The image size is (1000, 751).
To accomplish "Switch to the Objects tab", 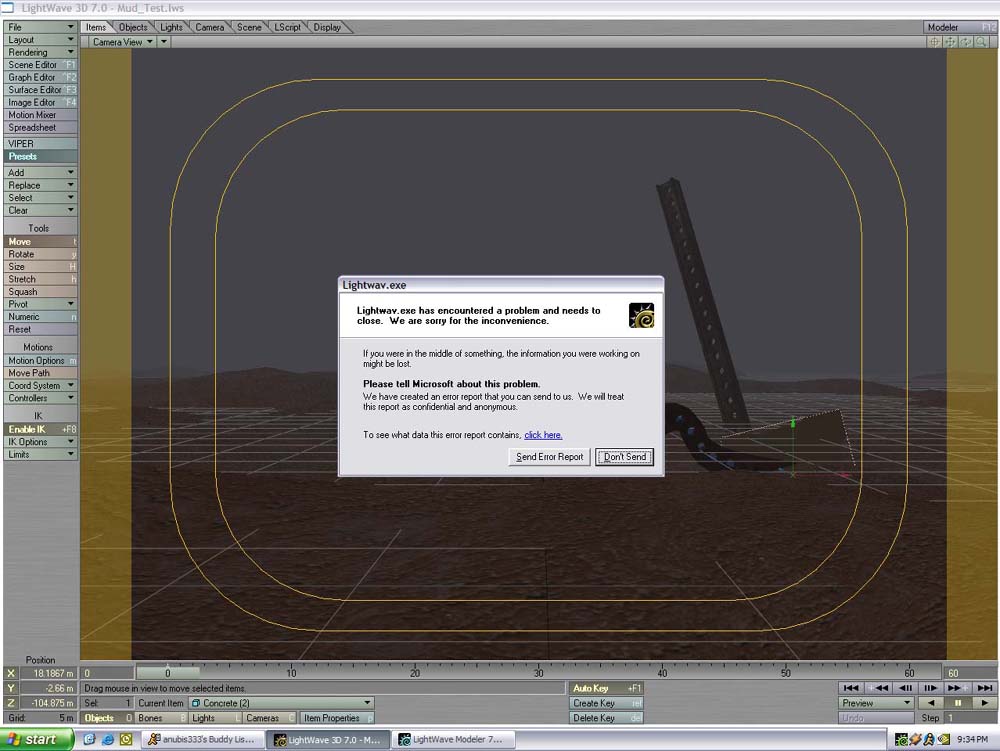I will (x=133, y=27).
